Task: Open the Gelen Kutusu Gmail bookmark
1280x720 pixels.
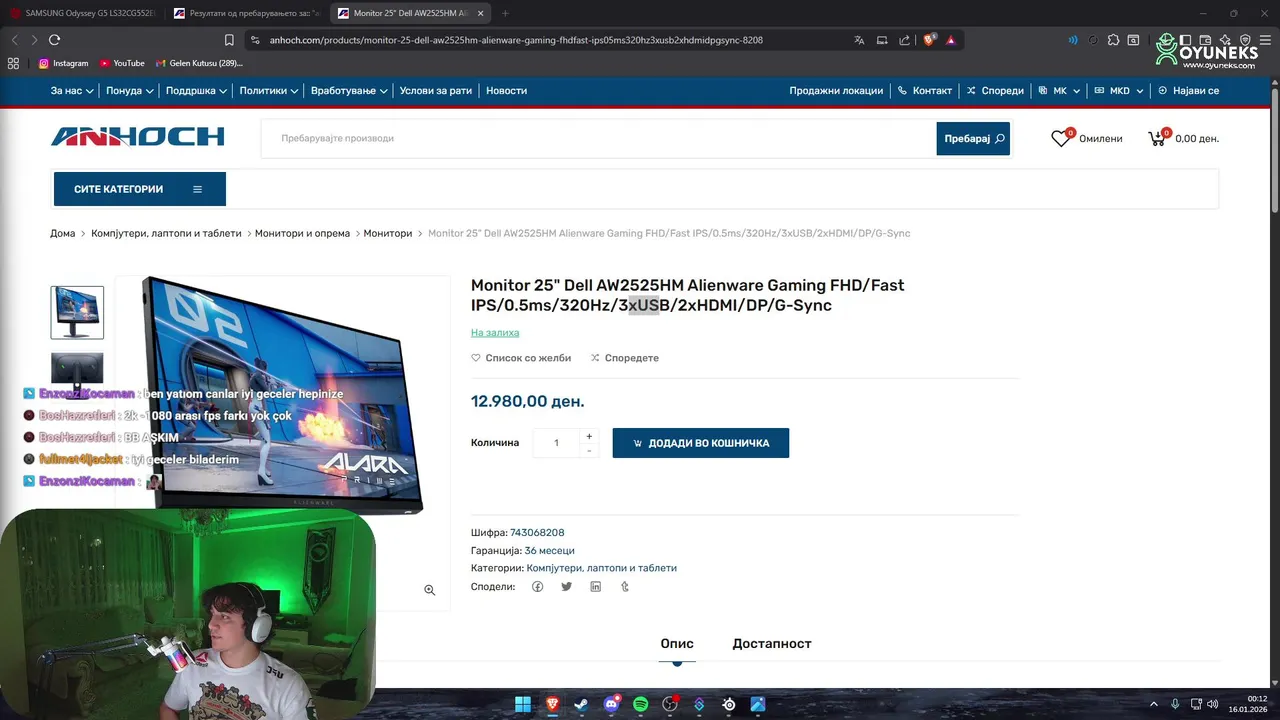Action: coord(199,63)
